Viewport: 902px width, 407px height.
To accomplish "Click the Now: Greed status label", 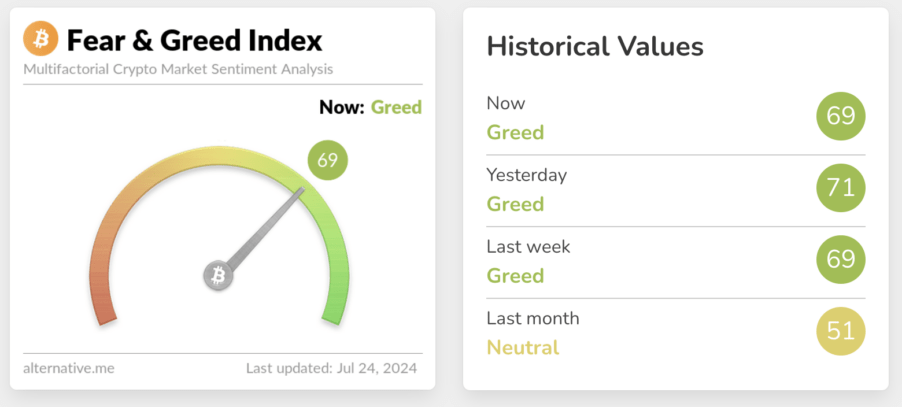I will coord(370,107).
